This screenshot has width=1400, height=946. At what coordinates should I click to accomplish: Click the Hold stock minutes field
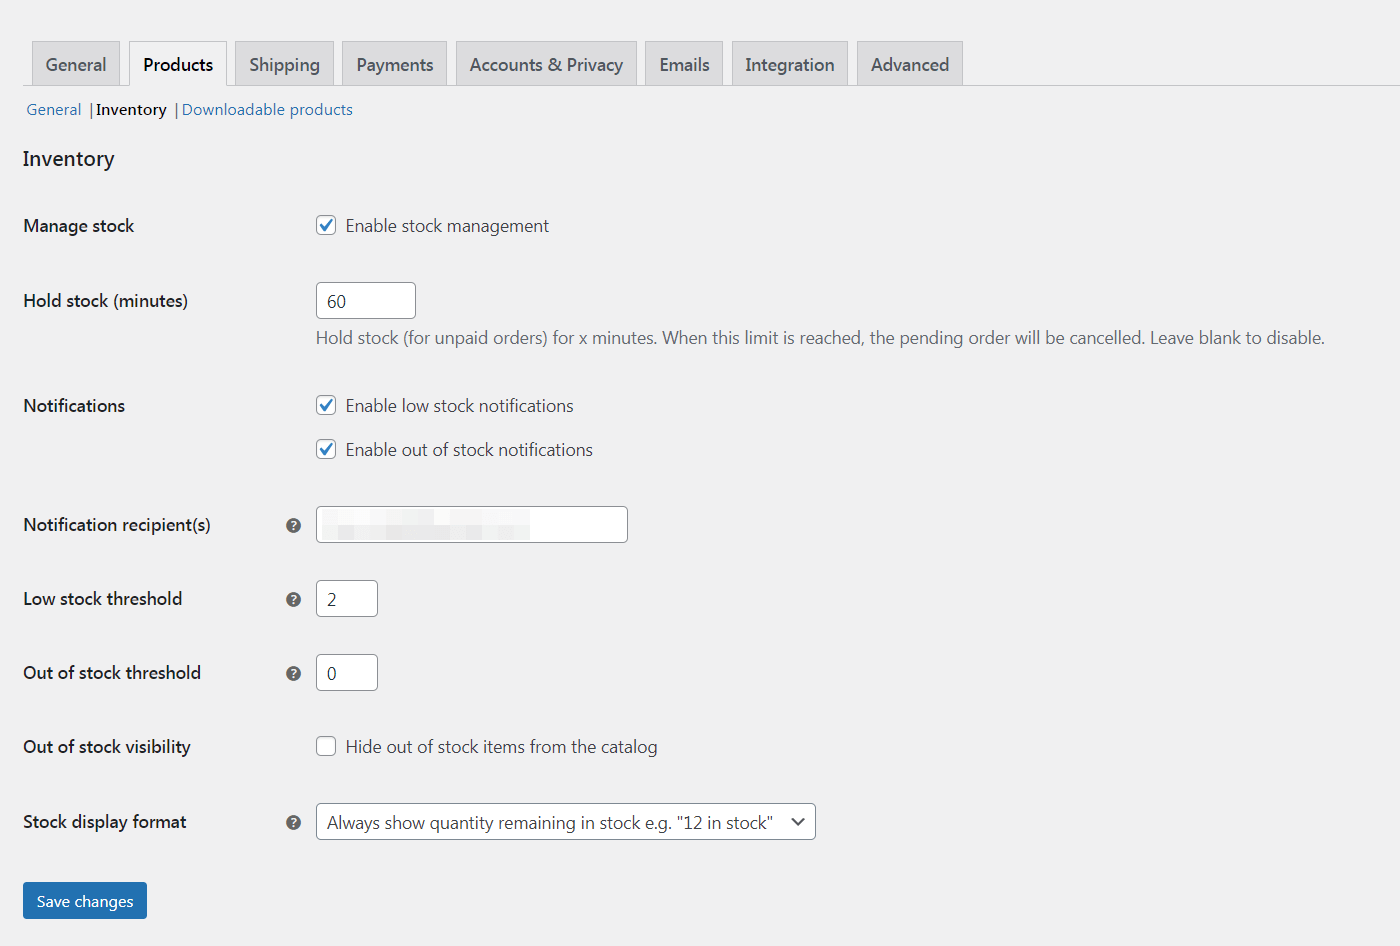(x=365, y=301)
